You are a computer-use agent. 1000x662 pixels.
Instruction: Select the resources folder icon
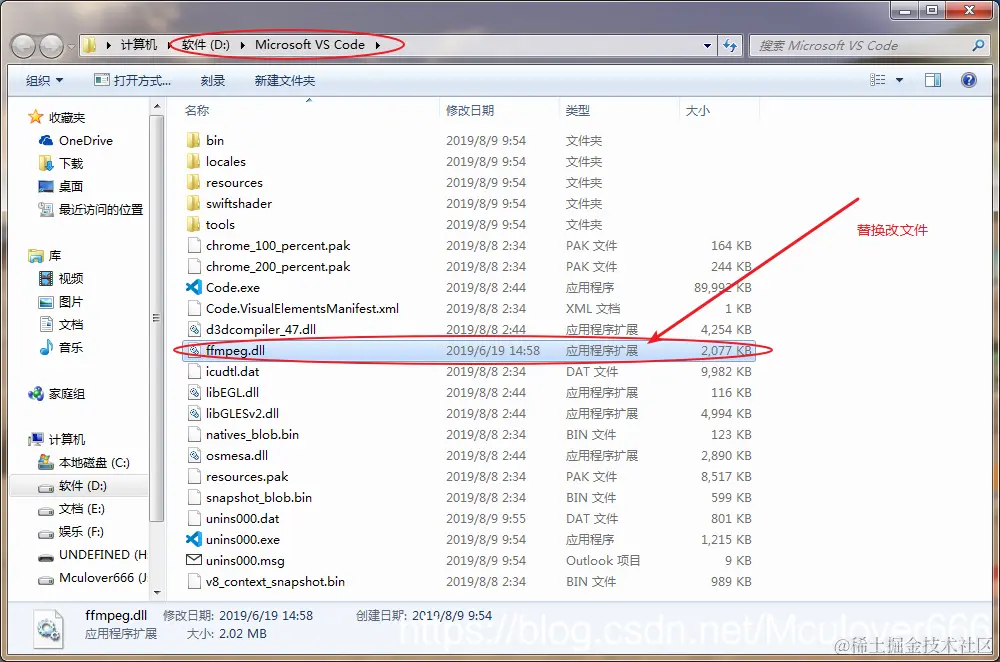pyautogui.click(x=193, y=182)
